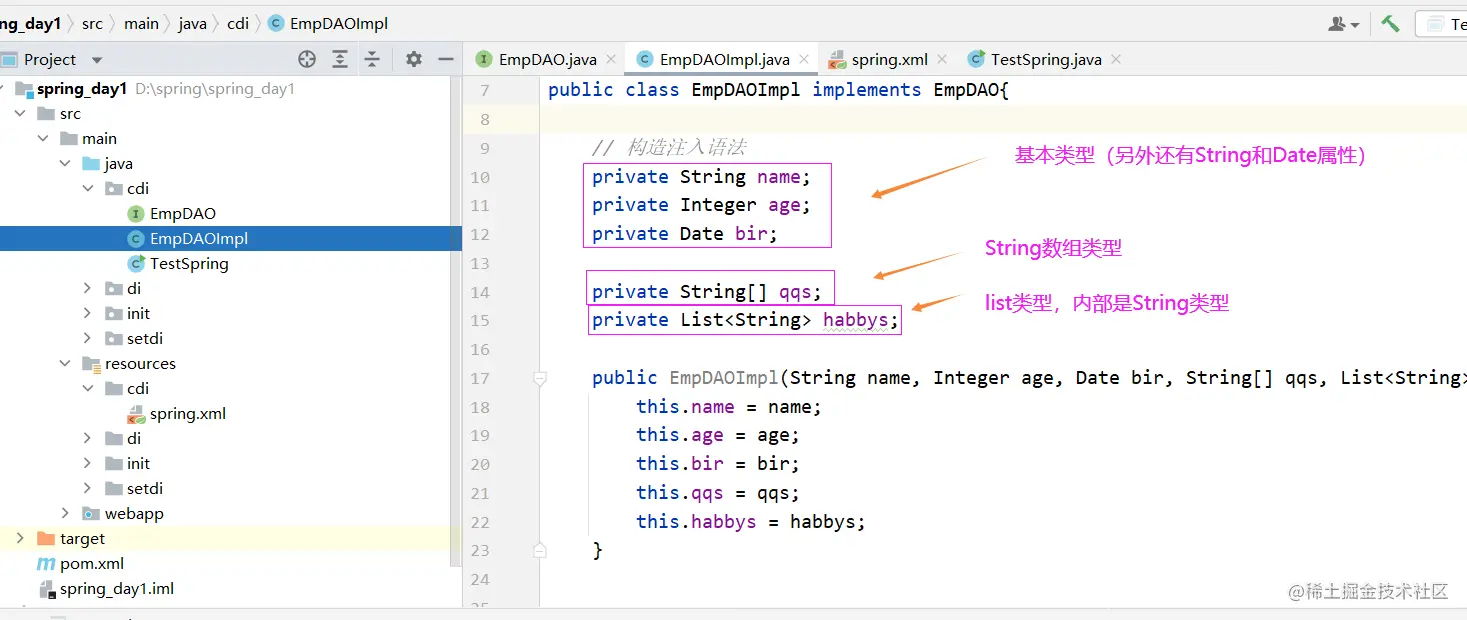Toggle fold end marker at line 23

tap(540, 550)
